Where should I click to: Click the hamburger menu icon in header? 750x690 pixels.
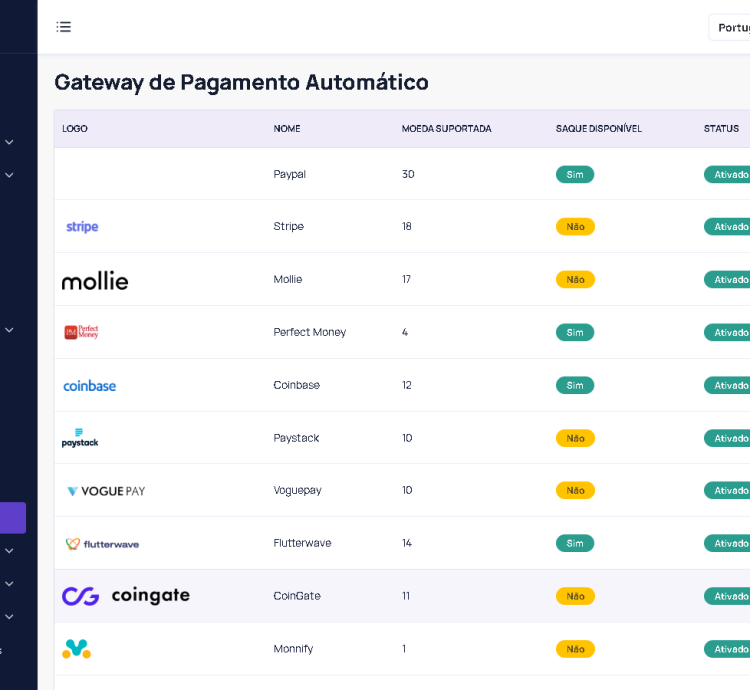(x=64, y=27)
